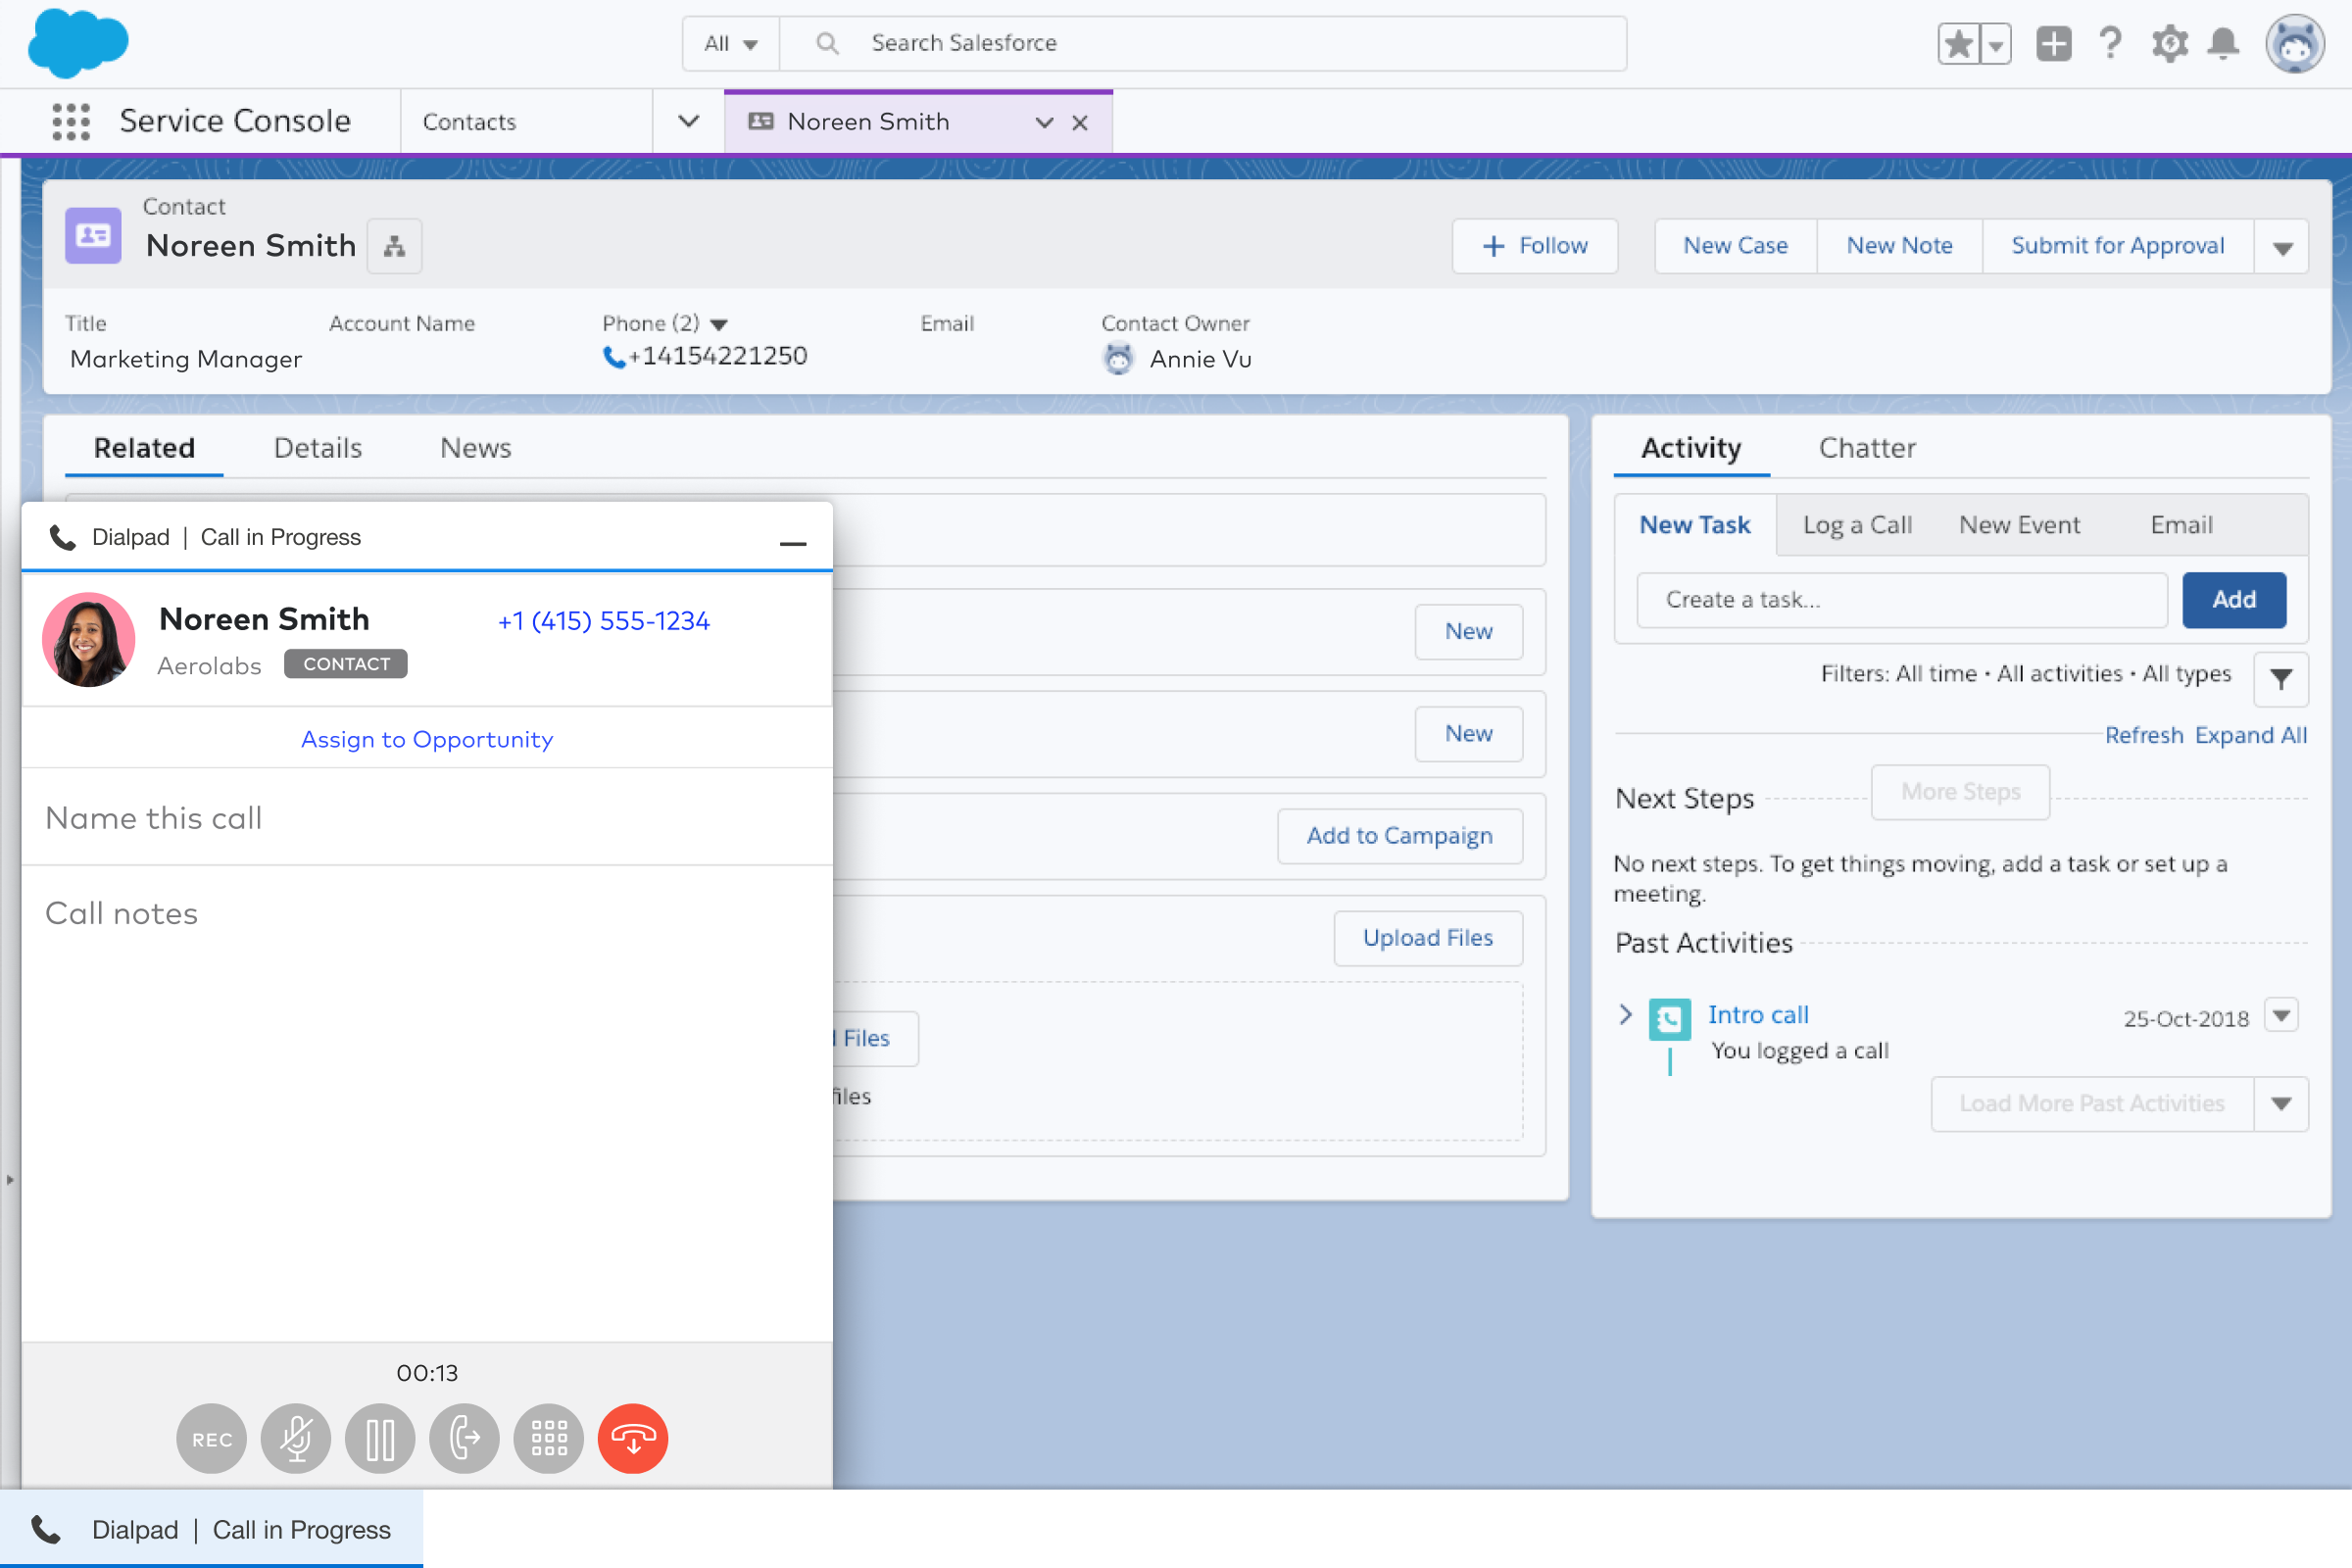Image resolution: width=2352 pixels, height=1568 pixels.
Task: Switch to the News tab
Action: coord(476,448)
